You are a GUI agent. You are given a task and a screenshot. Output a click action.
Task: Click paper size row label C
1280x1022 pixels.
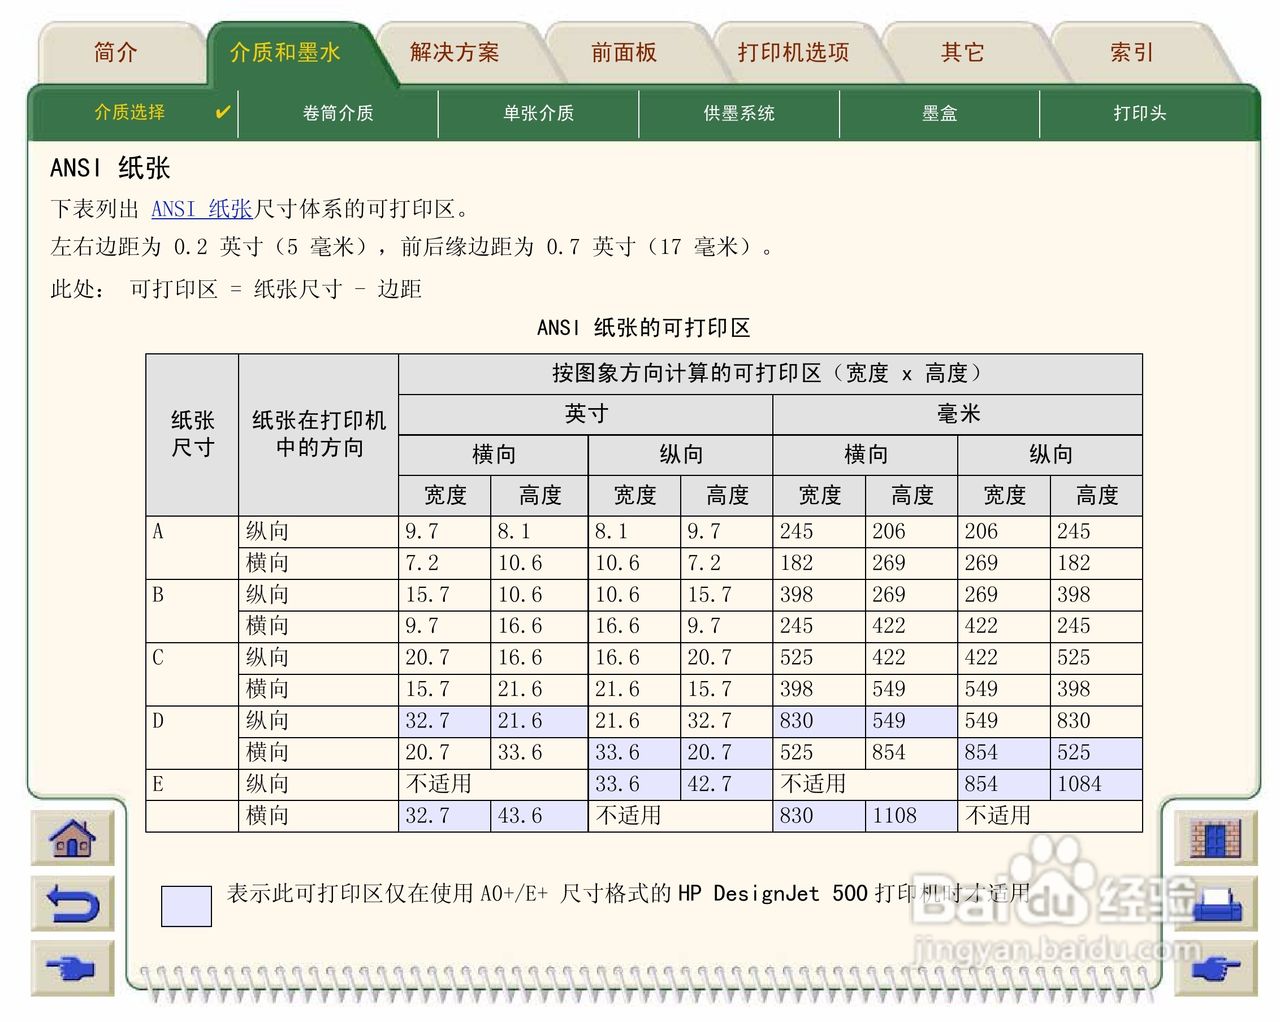(x=158, y=657)
